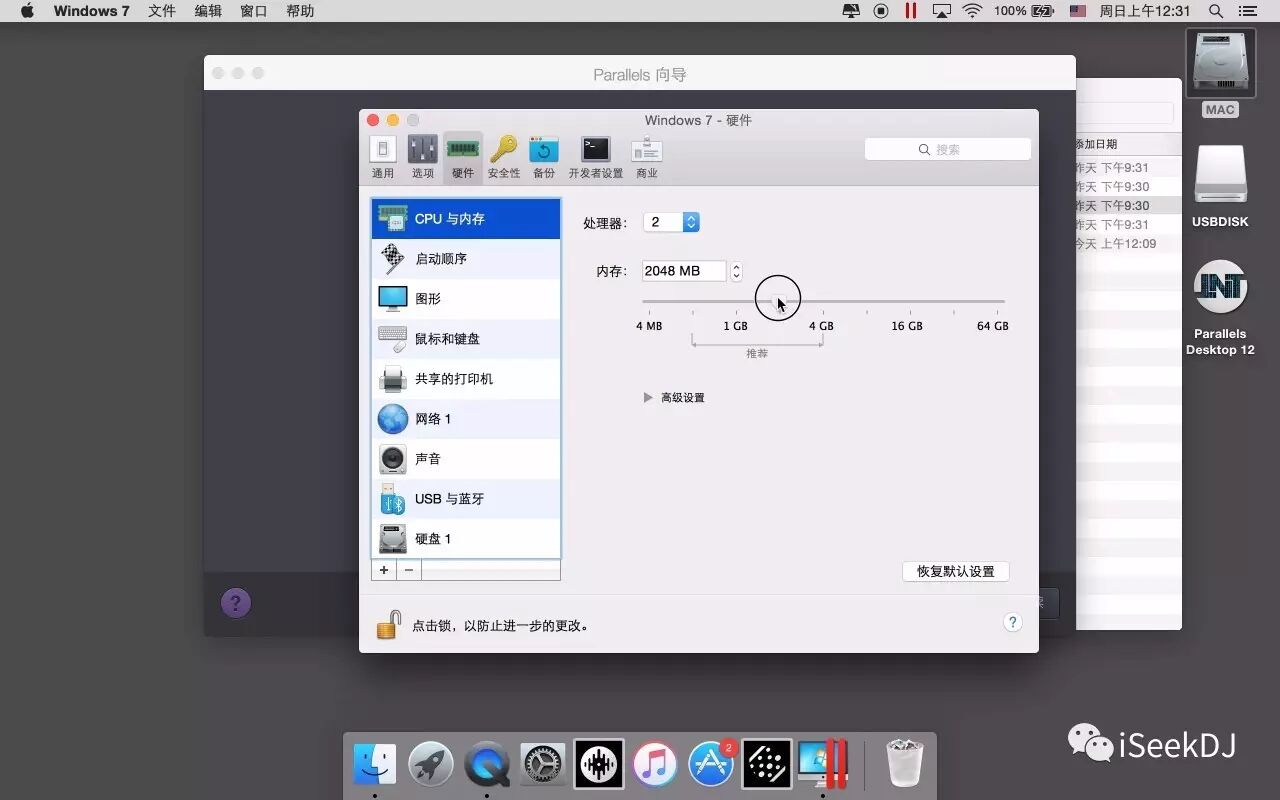This screenshot has width=1280, height=800.
Task: Click the screen recording menu bar icon
Action: coord(881,11)
